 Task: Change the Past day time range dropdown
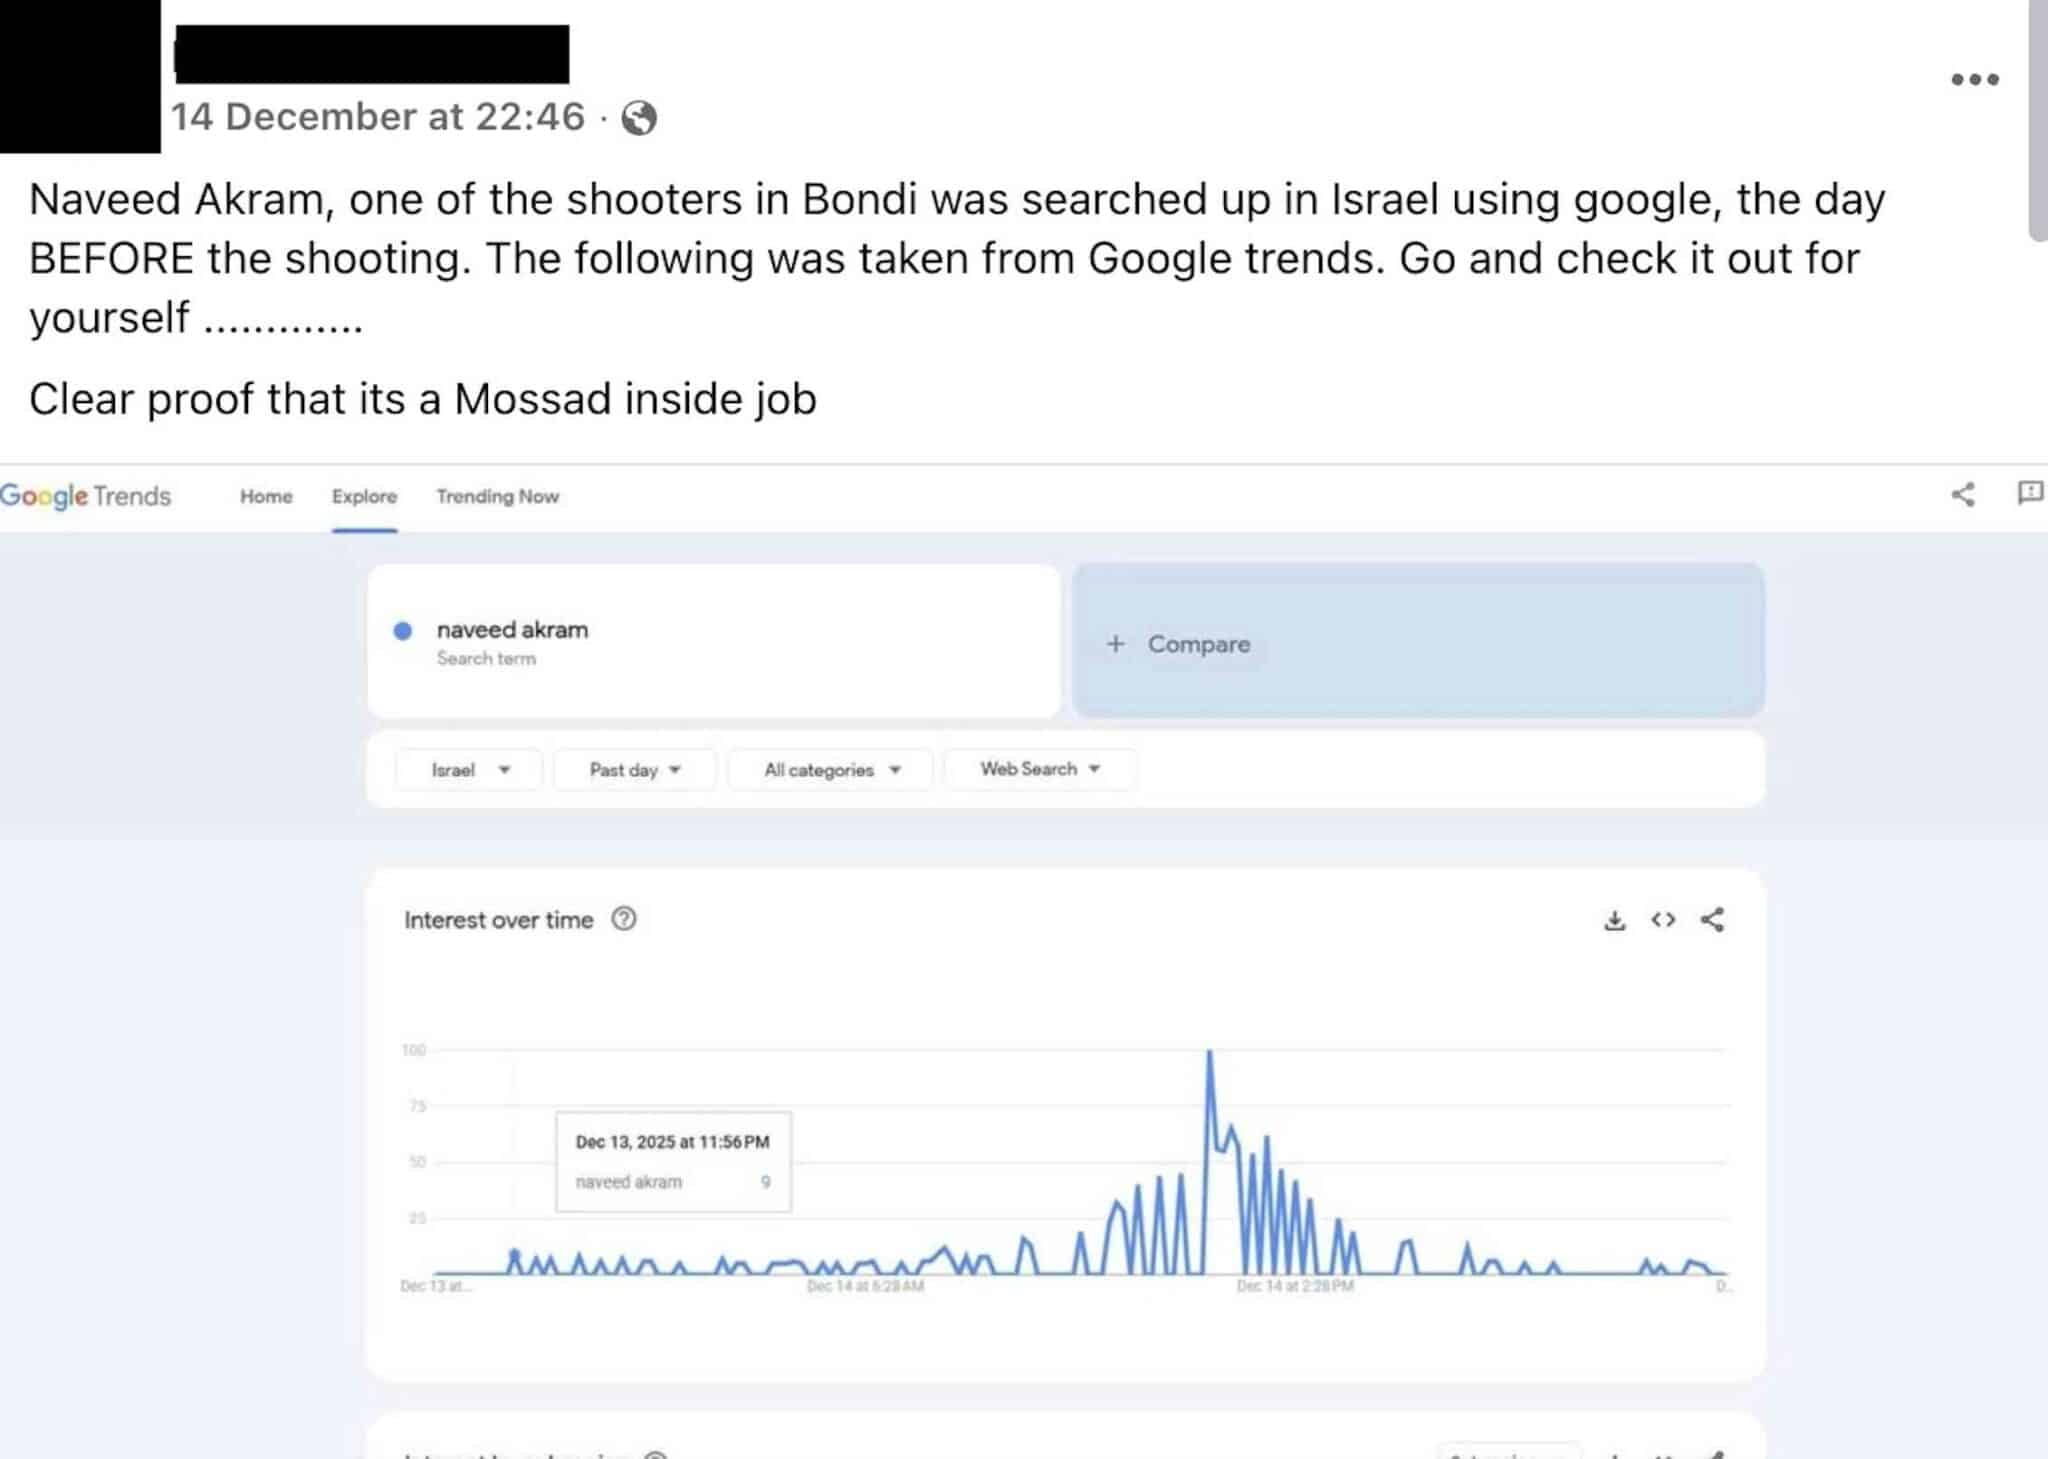click(x=632, y=770)
